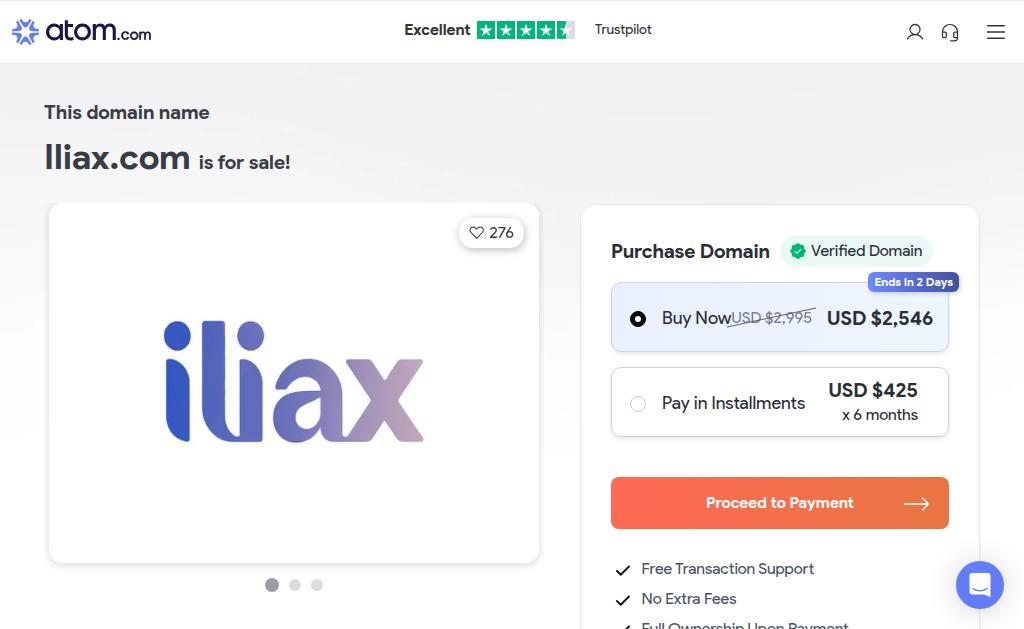
Task: Click the No Extra Fees text
Action: [689, 599]
